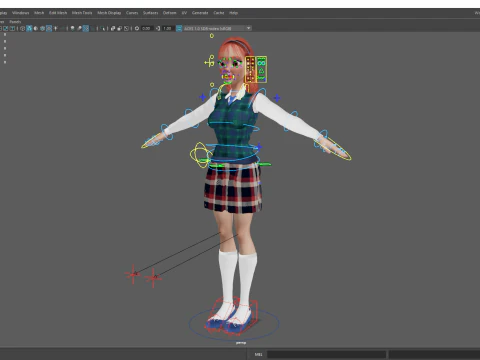The width and height of the screenshot is (480, 360).
Task: Toggle the View Transform icon button
Action: (179, 28)
